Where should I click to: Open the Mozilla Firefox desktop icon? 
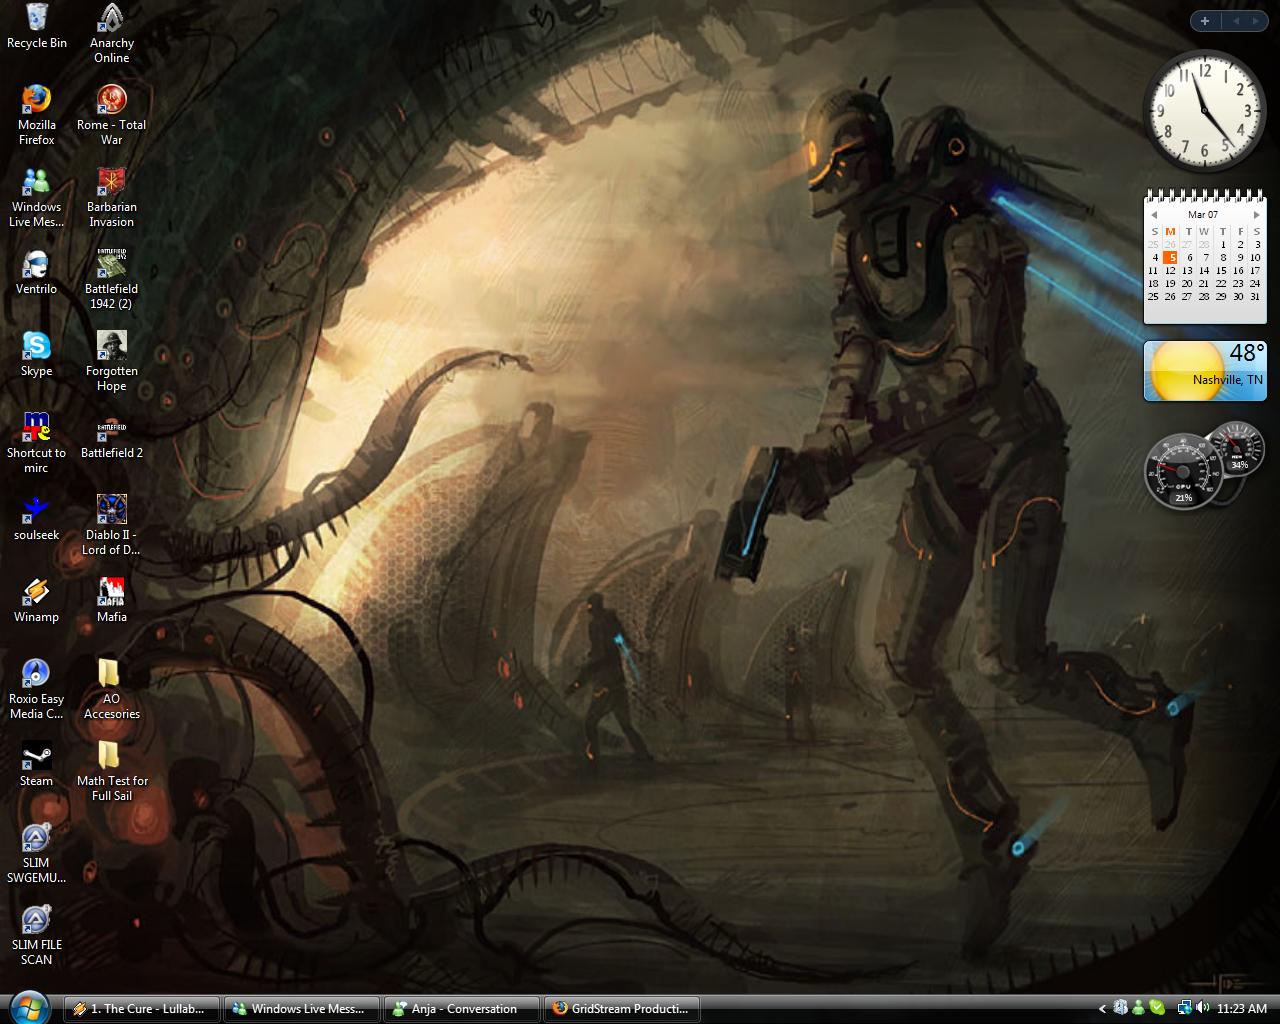click(36, 101)
